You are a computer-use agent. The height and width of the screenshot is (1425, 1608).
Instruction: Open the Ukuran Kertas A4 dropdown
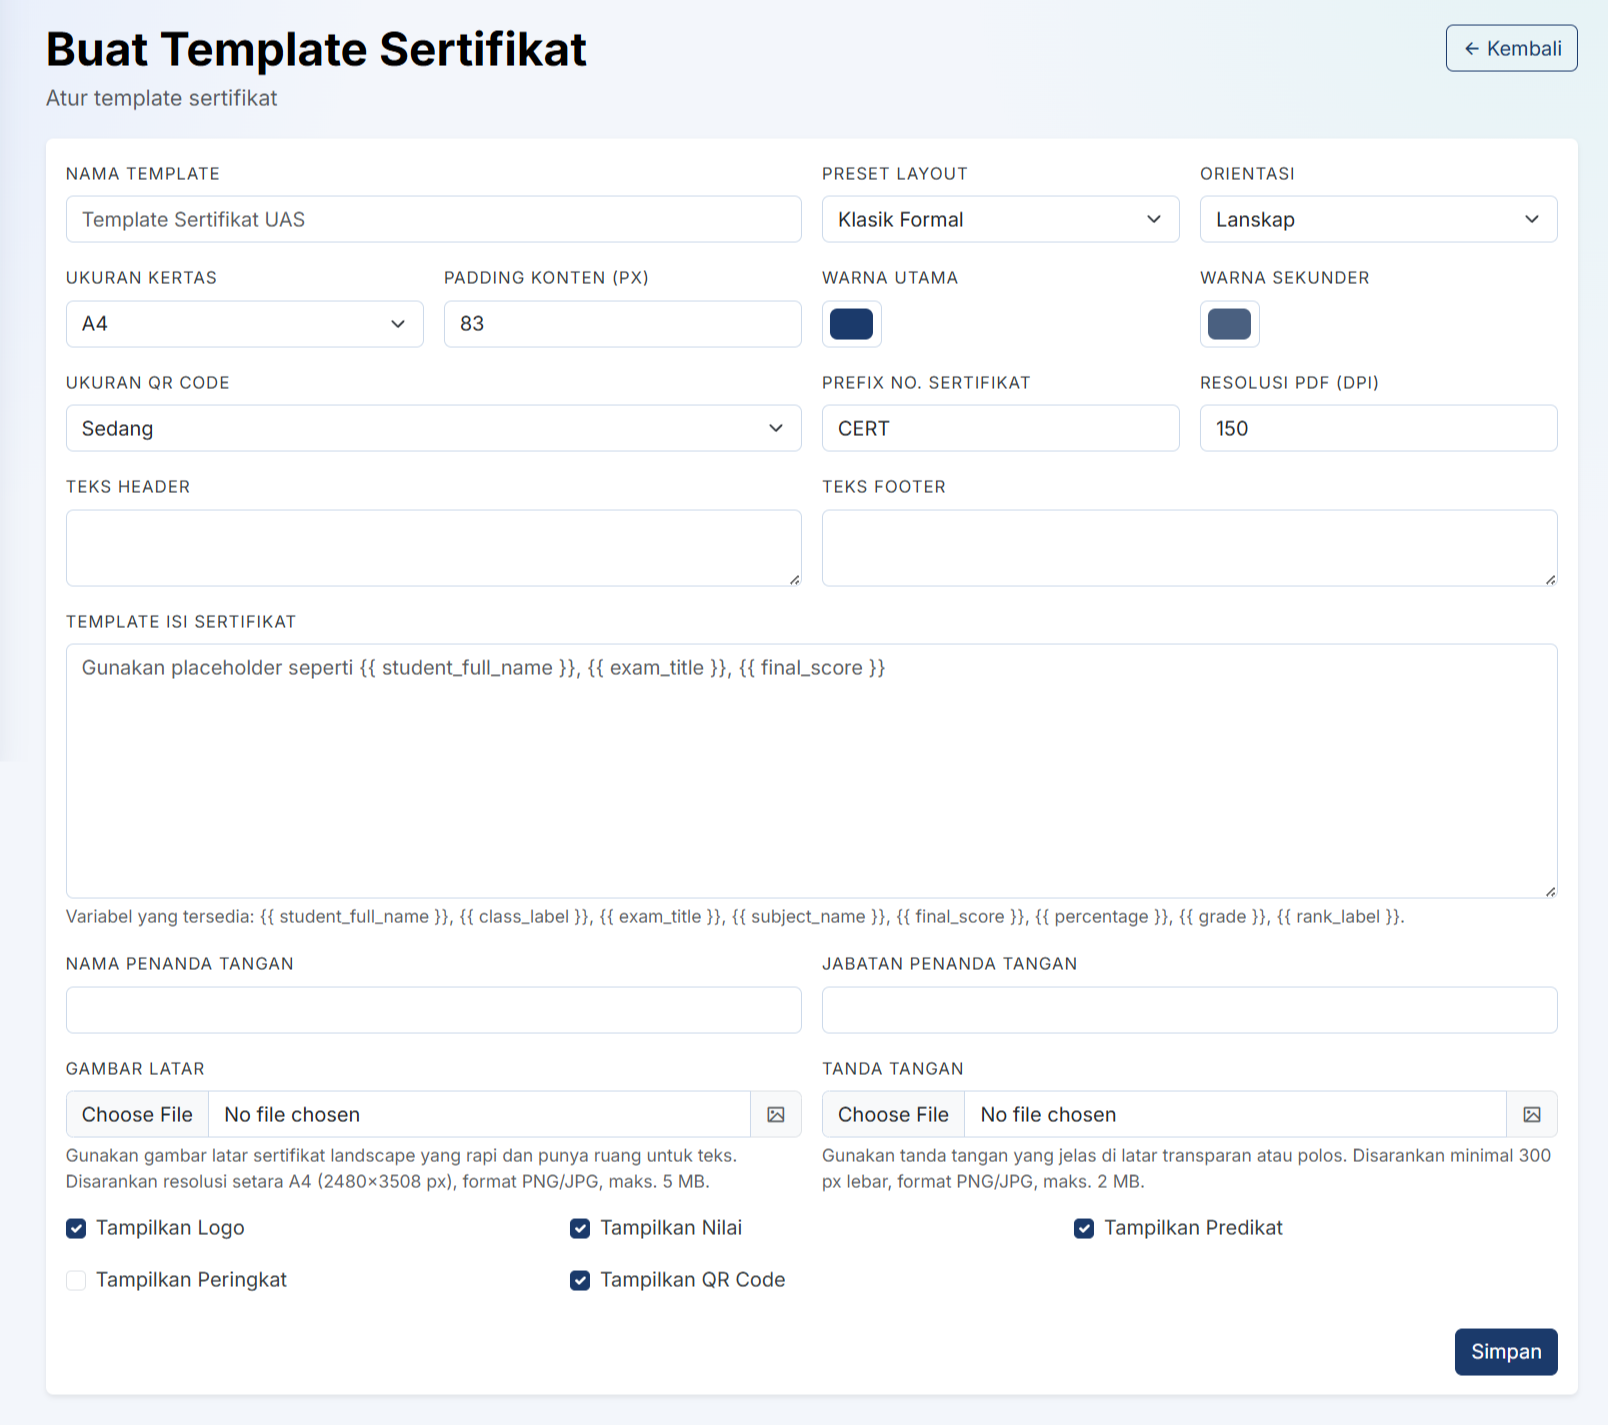click(x=244, y=324)
